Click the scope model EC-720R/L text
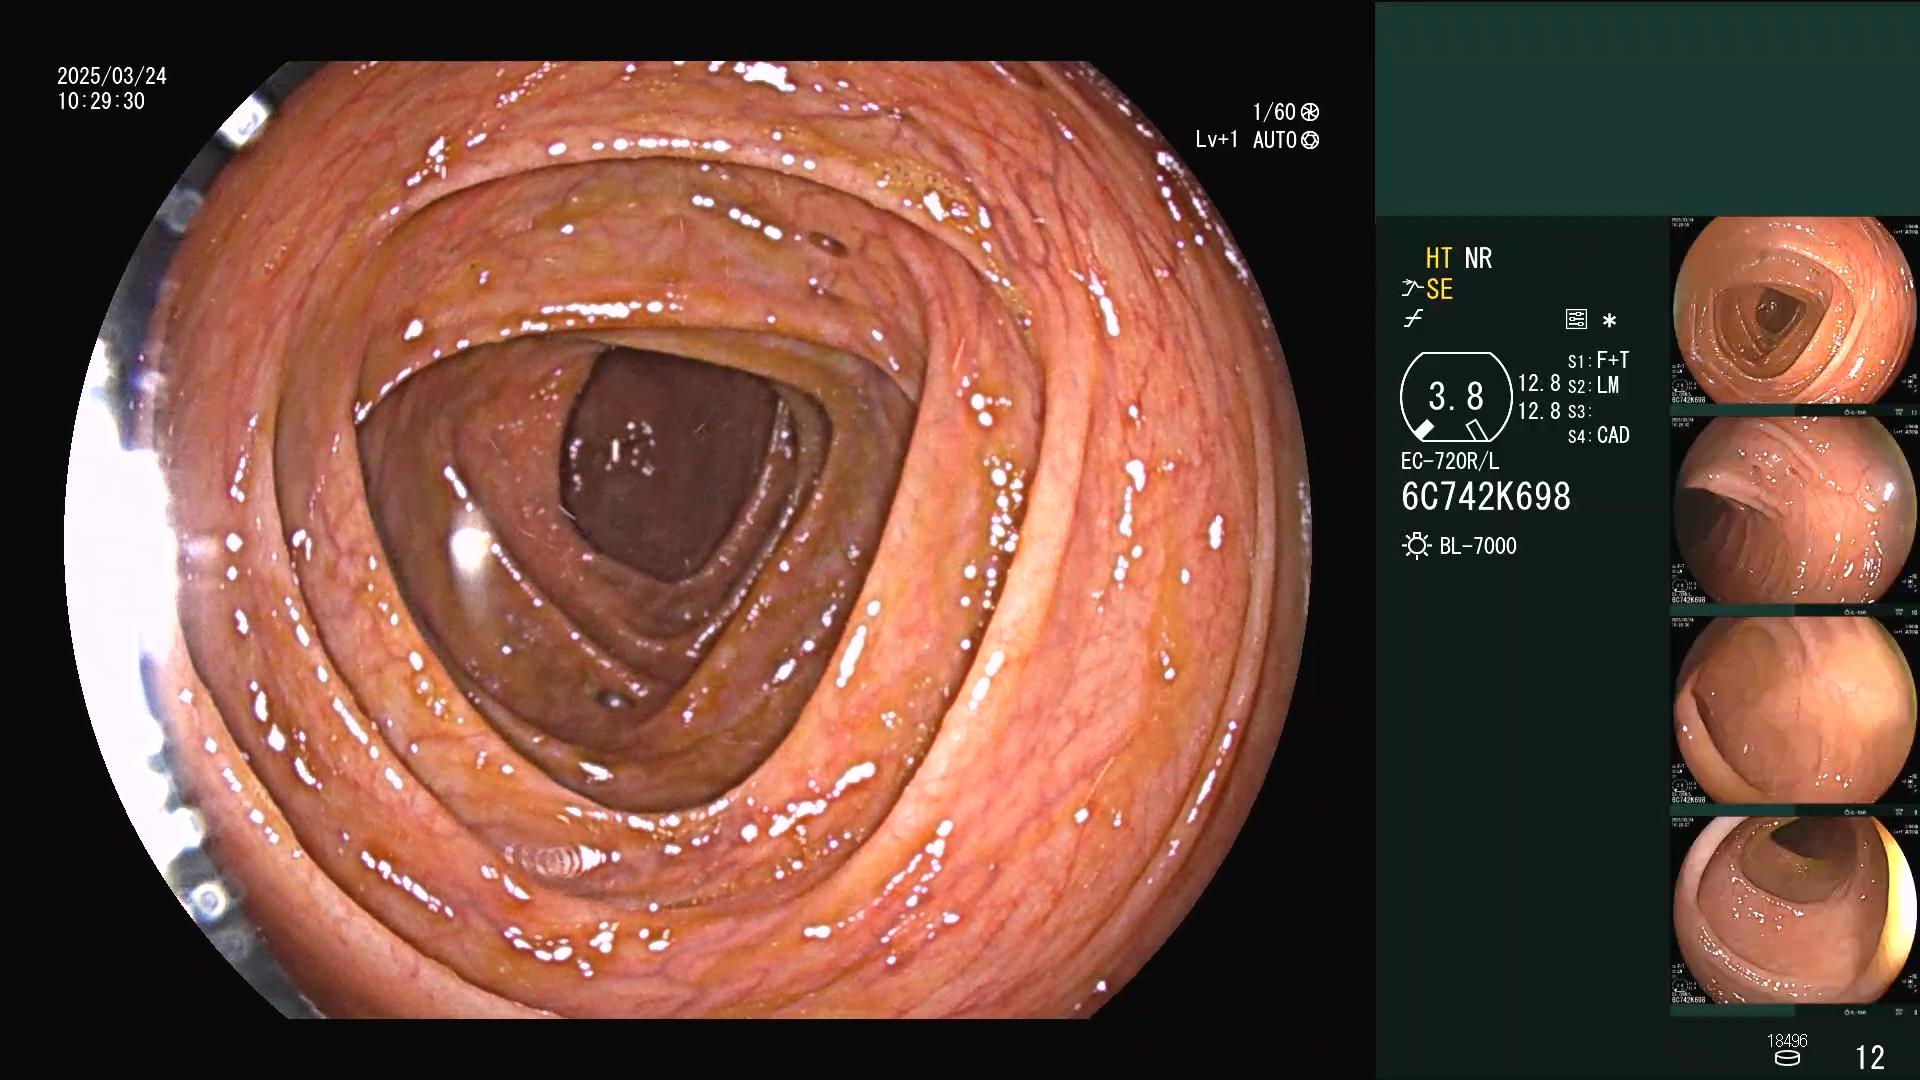This screenshot has height=1080, width=1920. coord(1450,461)
